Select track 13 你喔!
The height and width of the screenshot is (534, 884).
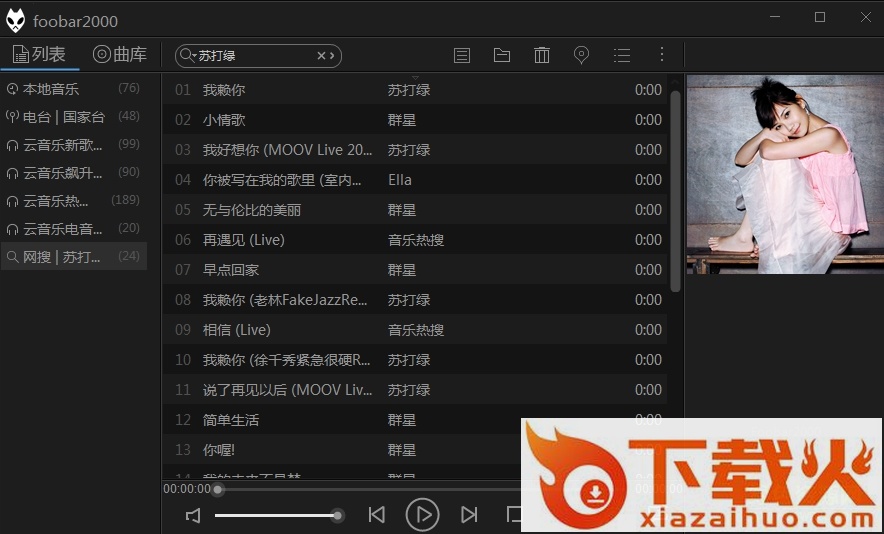click(x=414, y=449)
